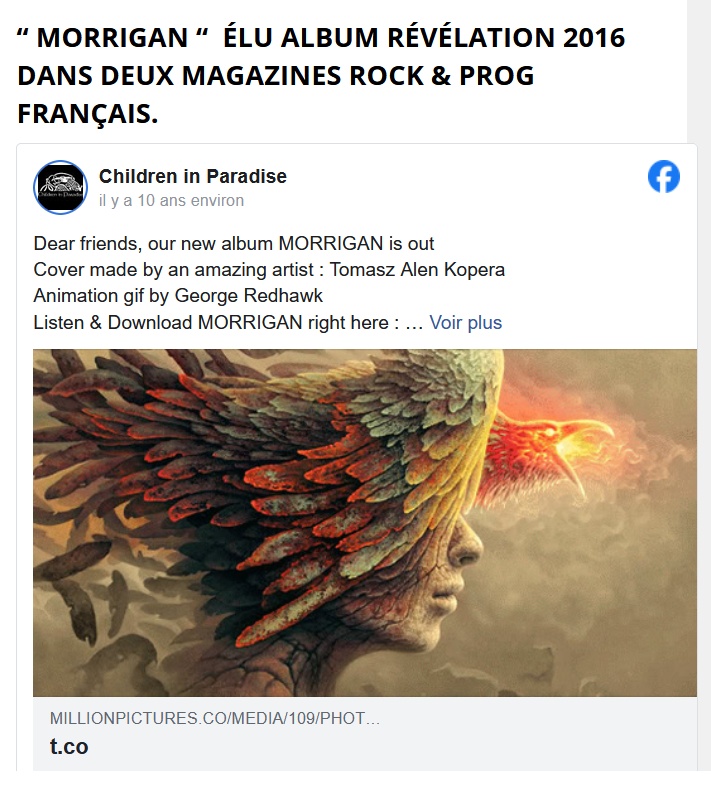Click the Children in Paradise profile avatar
The width and height of the screenshot is (711, 789).
[x=60, y=187]
